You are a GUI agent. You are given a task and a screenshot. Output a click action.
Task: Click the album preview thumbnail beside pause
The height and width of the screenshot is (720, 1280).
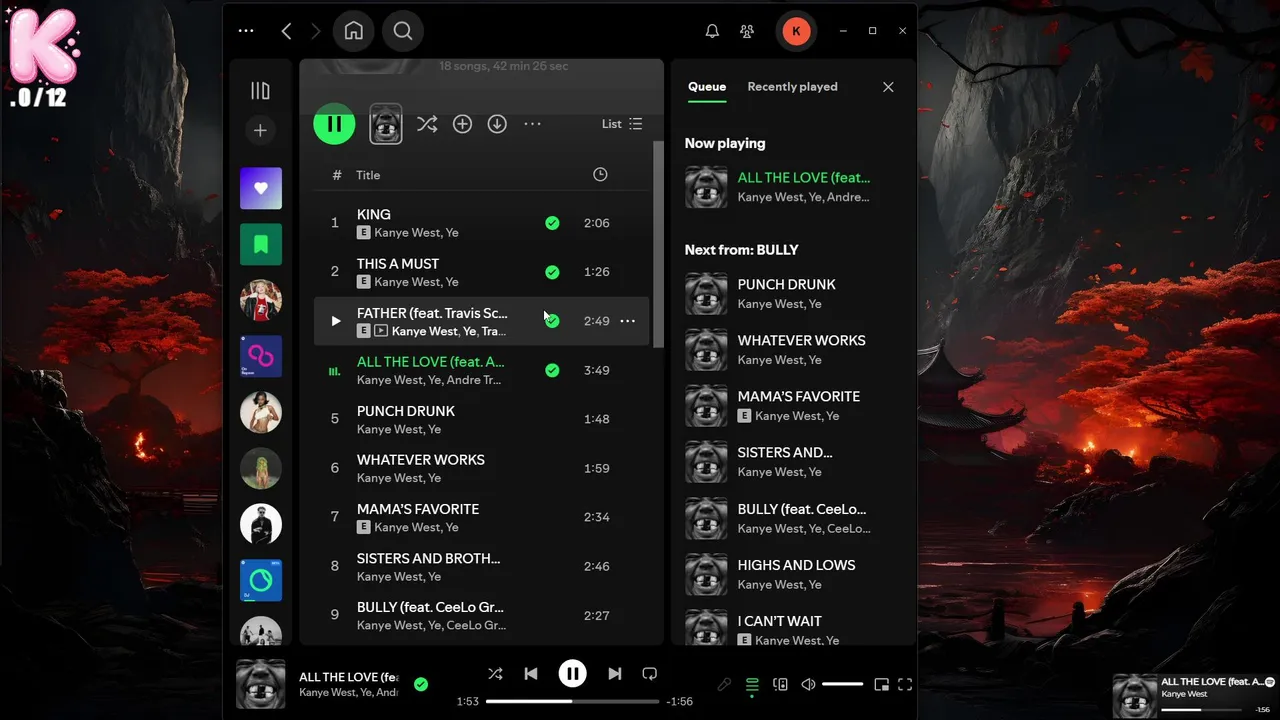[x=386, y=124]
